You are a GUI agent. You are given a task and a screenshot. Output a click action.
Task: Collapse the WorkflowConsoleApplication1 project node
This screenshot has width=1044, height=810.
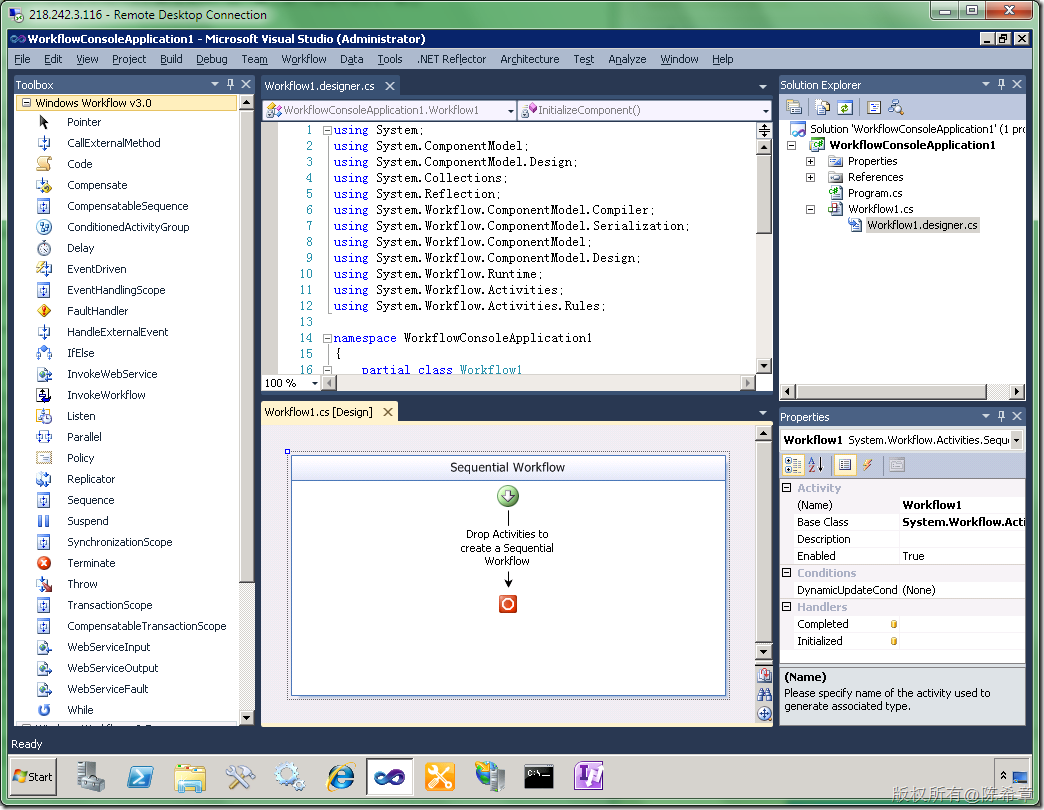[x=792, y=145]
